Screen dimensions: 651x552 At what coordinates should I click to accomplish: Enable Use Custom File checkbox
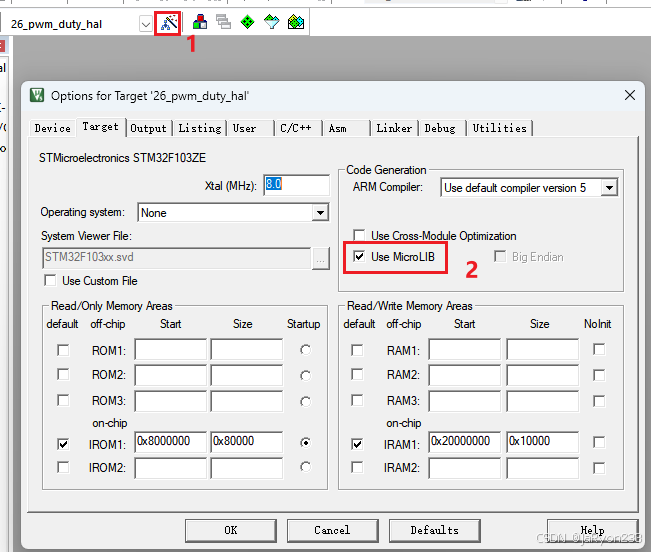tap(50, 281)
